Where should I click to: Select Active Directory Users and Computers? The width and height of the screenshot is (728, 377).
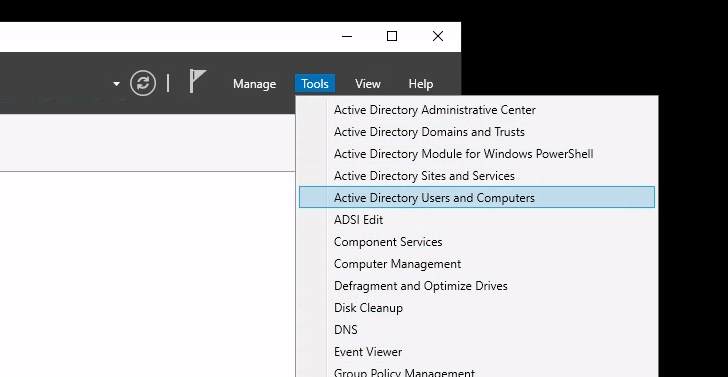pyautogui.click(x=477, y=197)
